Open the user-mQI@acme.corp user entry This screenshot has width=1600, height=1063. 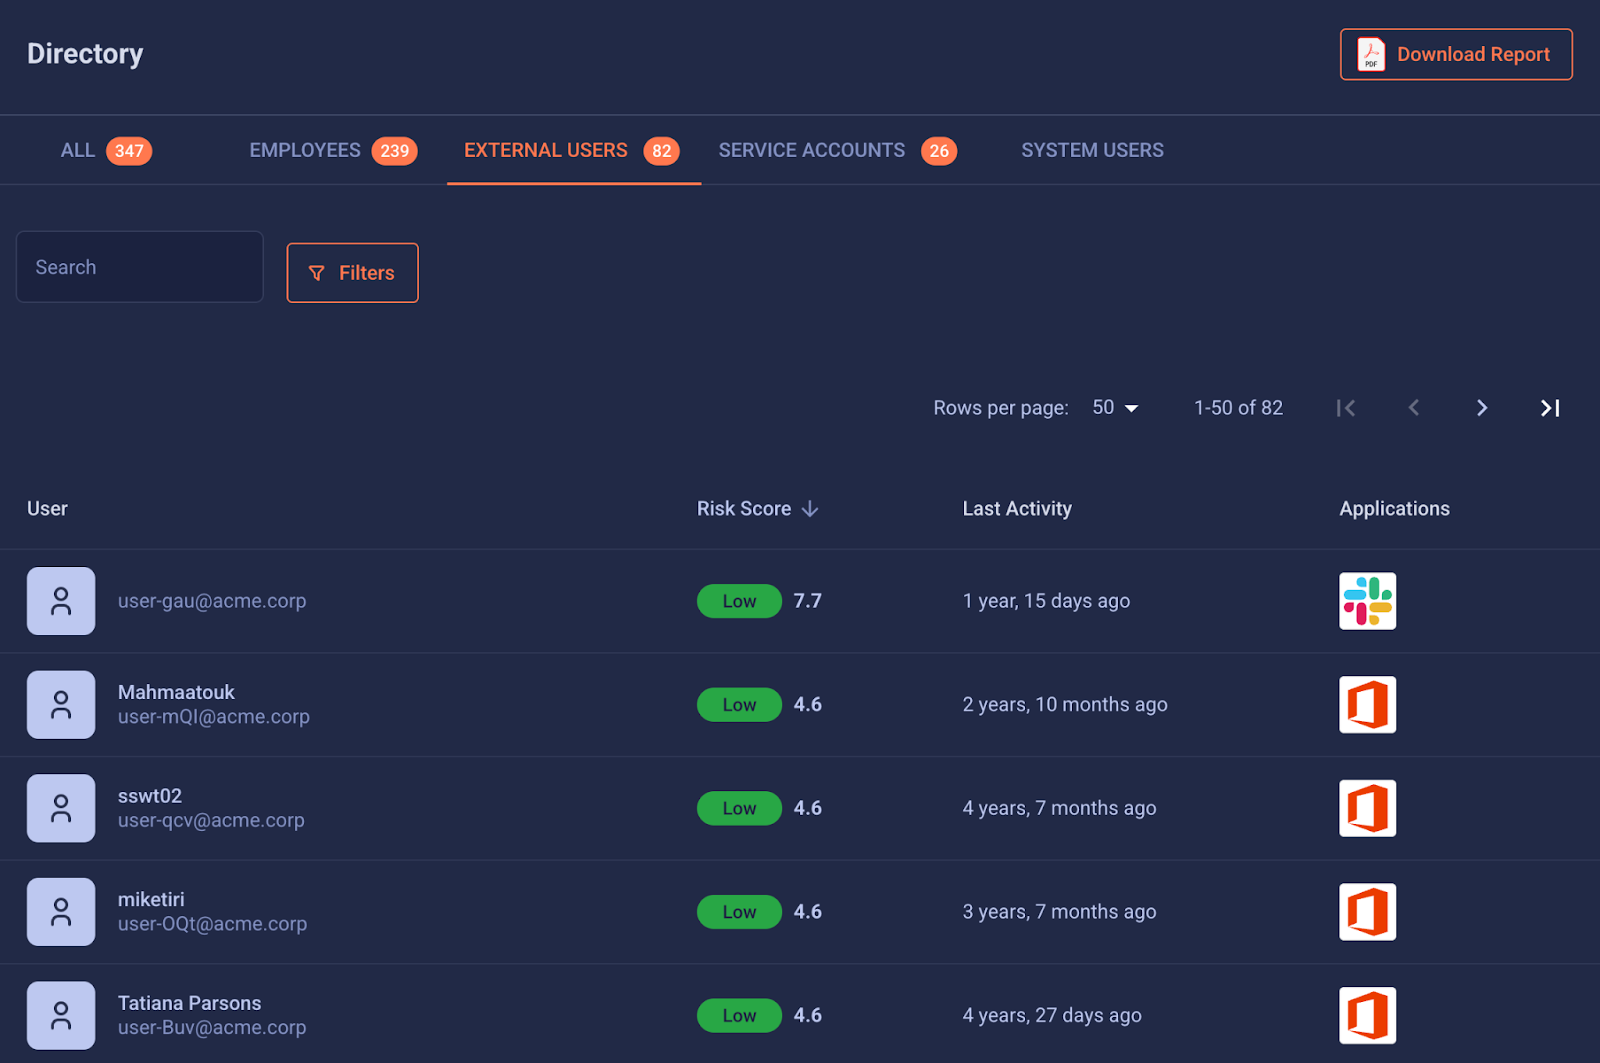click(x=213, y=716)
